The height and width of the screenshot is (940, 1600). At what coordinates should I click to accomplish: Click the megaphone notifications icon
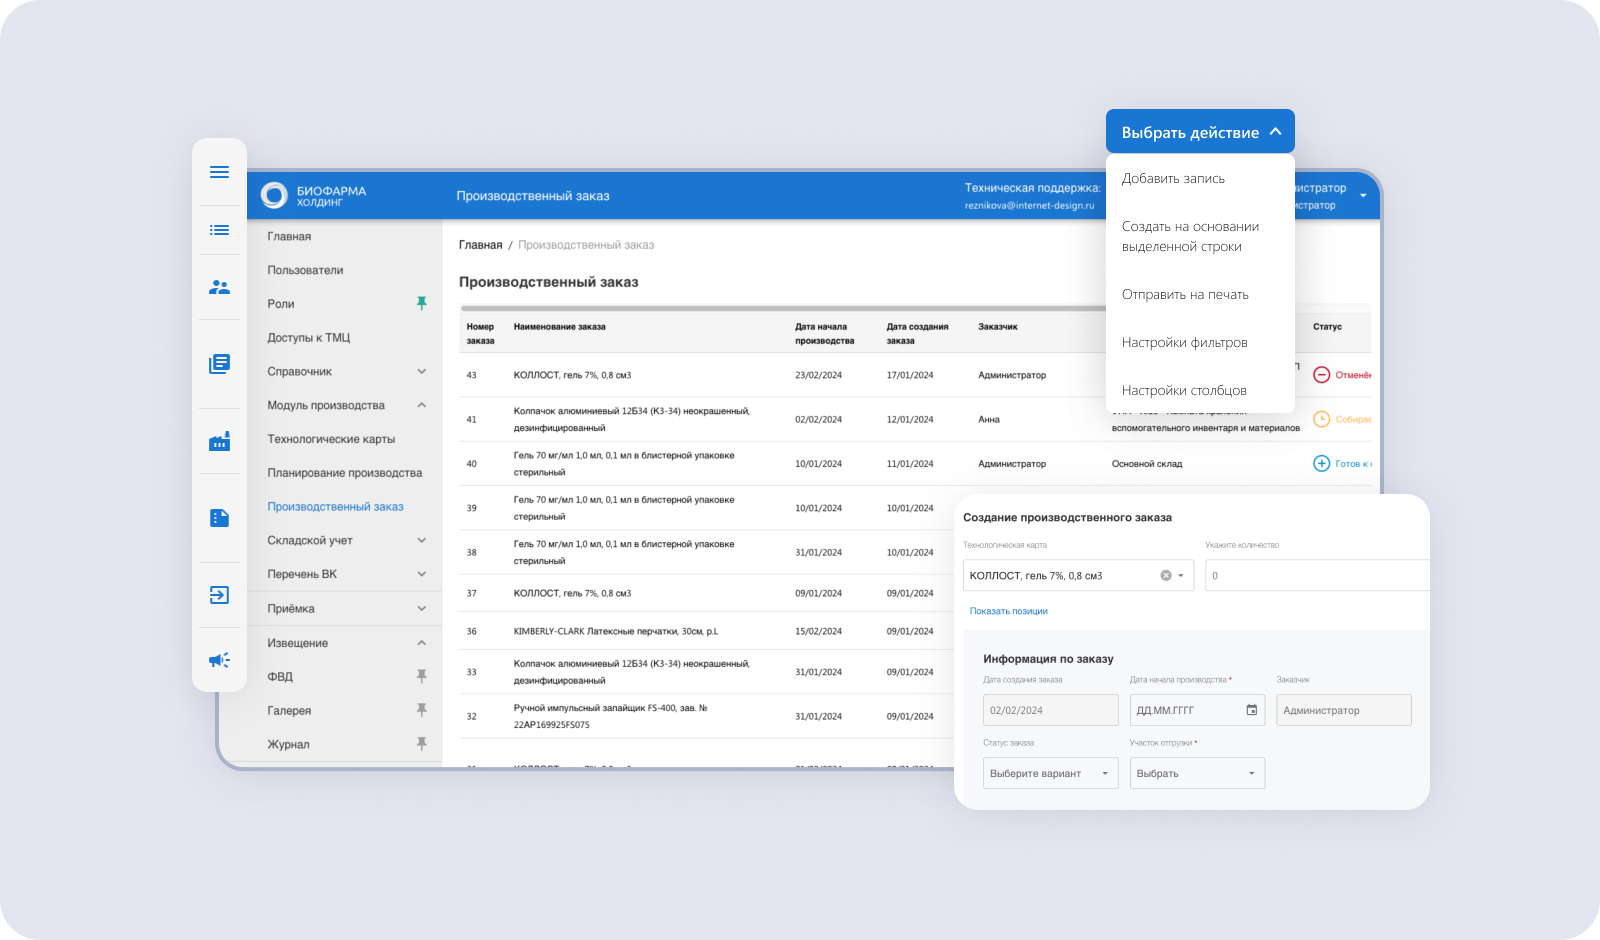[219, 660]
